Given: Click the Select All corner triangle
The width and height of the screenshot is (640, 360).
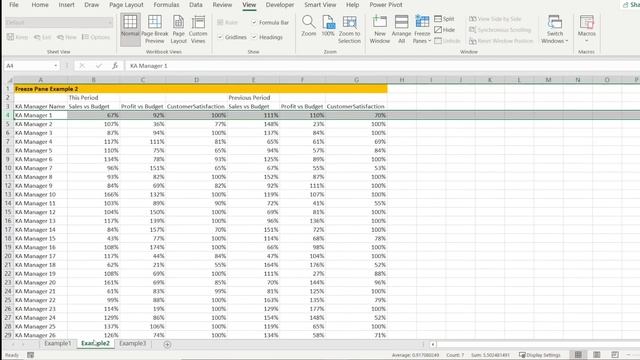Looking at the screenshot, I should [9, 80].
